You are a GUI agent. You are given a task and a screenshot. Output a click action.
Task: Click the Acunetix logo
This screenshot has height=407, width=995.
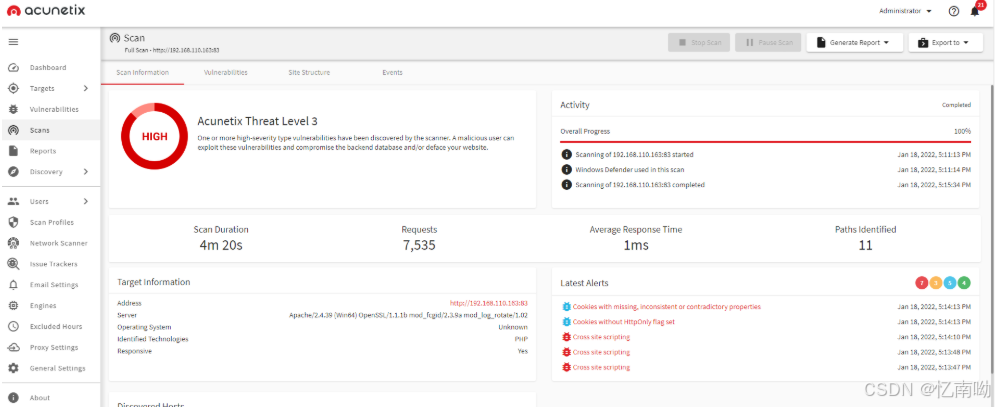tap(46, 11)
